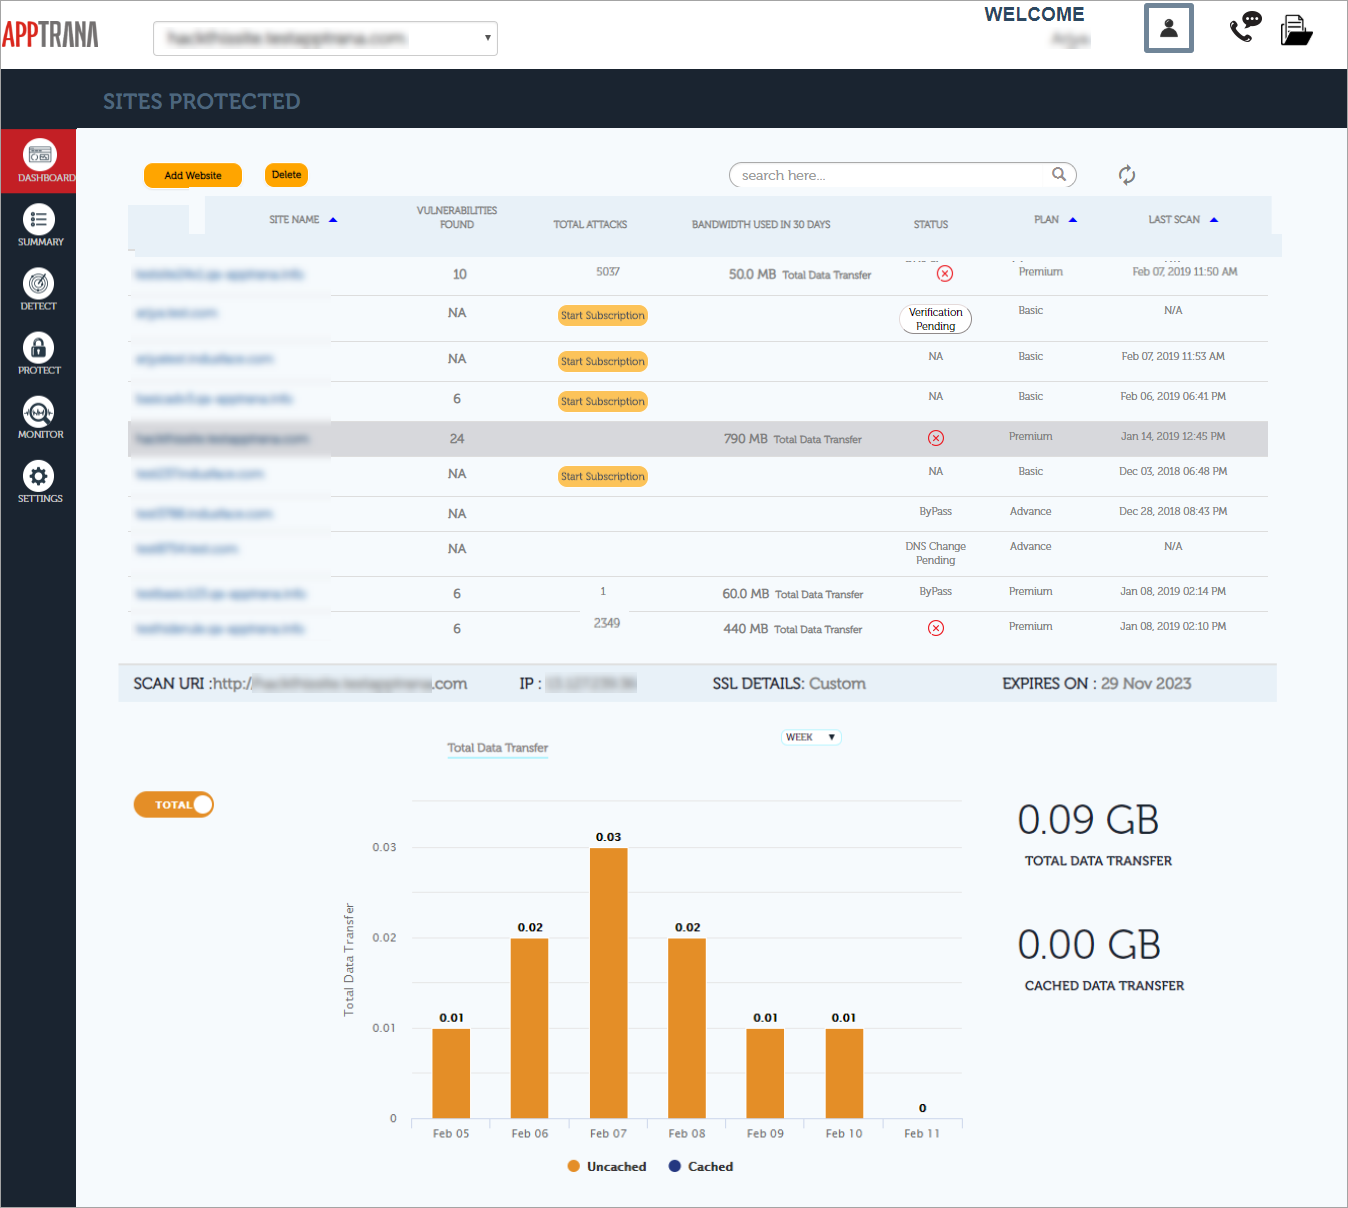Open the Protect sidebar icon
The width and height of the screenshot is (1348, 1208).
(x=39, y=353)
